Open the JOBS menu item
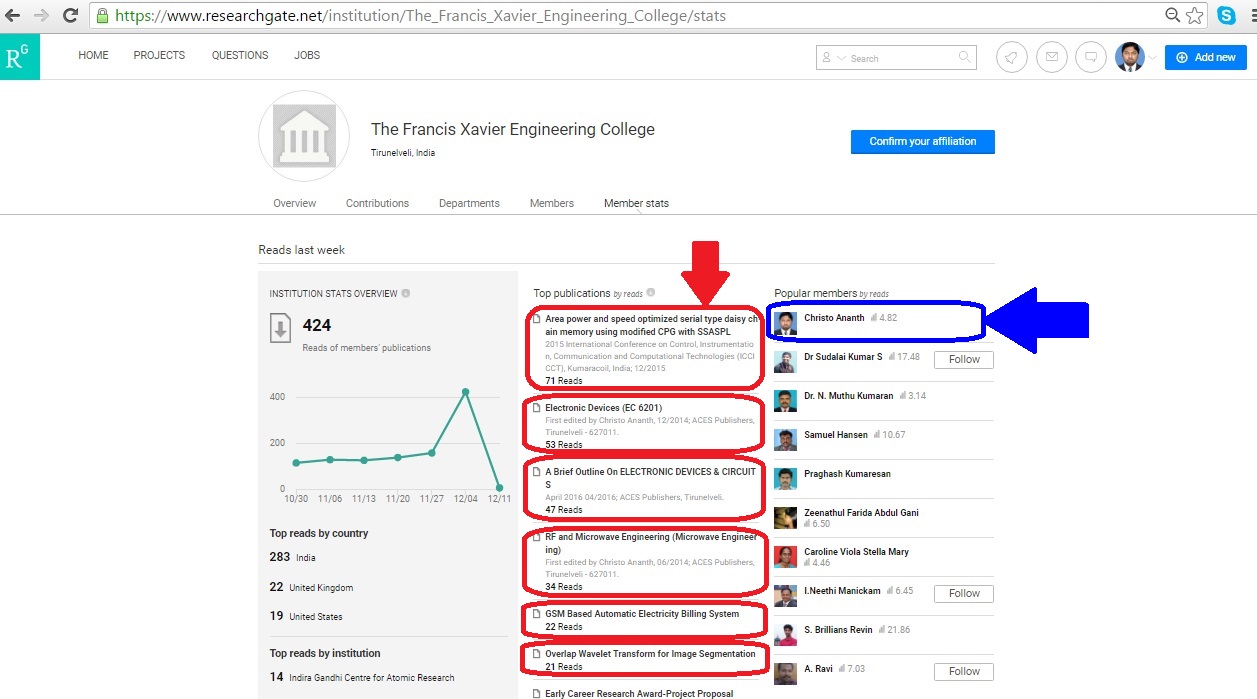 point(307,56)
